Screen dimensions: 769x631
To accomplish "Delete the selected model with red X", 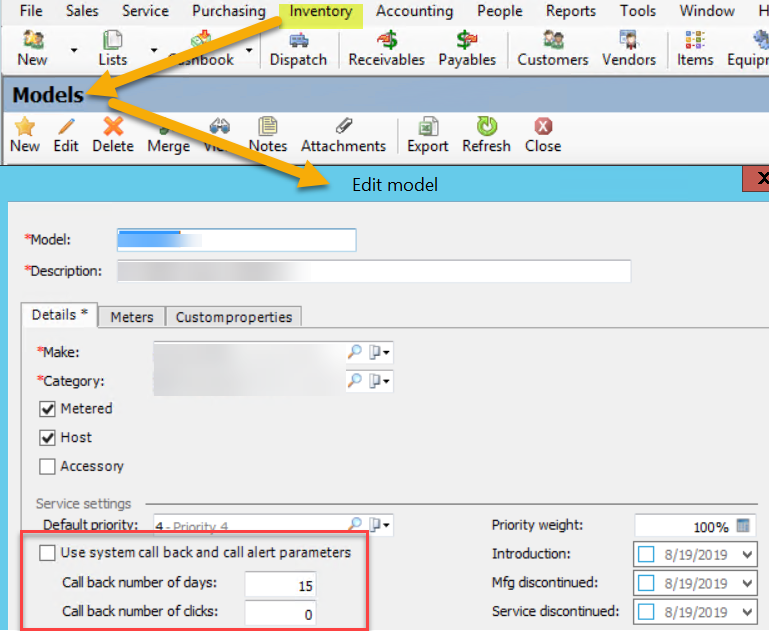I will tap(113, 135).
